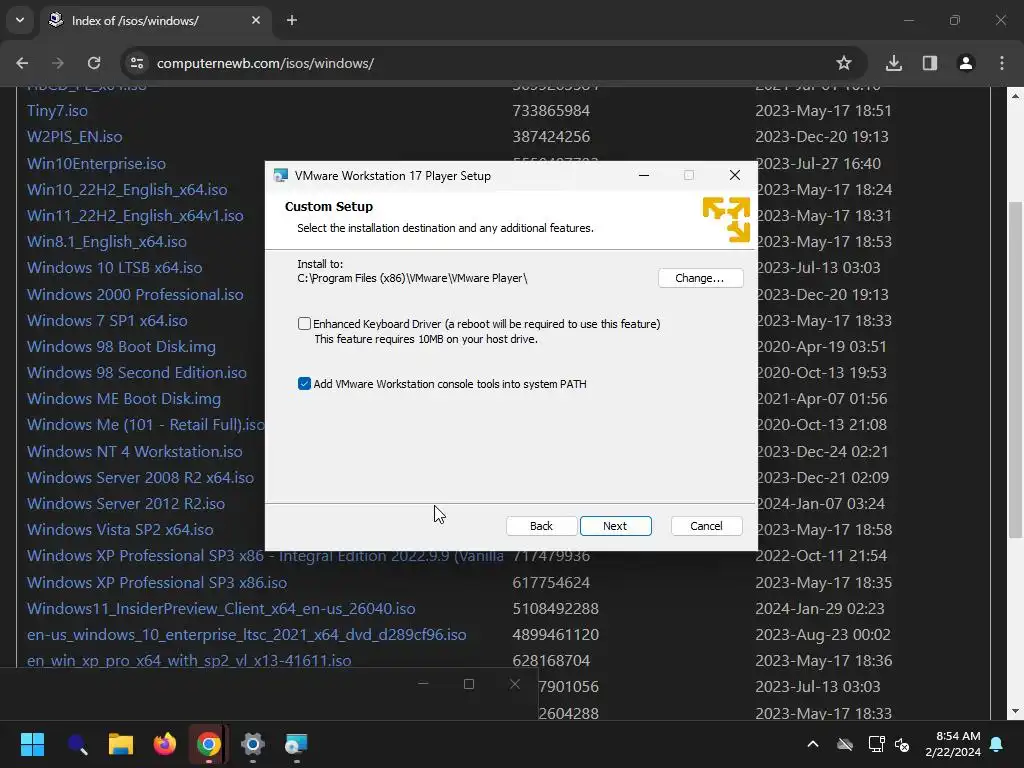Image resolution: width=1024 pixels, height=768 pixels.
Task: Open the clock showing 8:54 AM
Action: 953,744
